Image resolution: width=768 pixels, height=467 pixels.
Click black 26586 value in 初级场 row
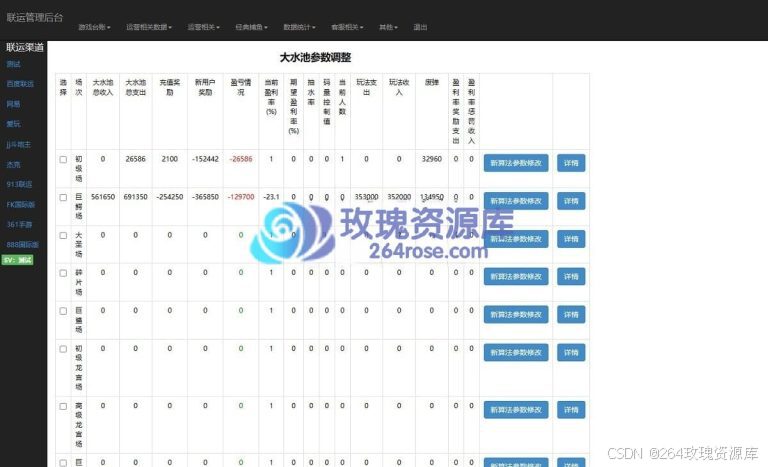(136, 159)
